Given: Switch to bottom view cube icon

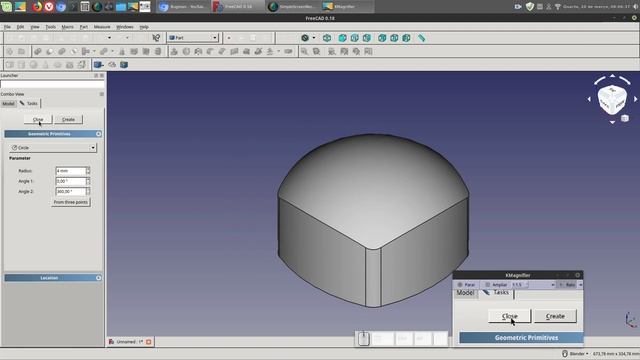Looking at the screenshot, I should pyautogui.click(x=394, y=38).
